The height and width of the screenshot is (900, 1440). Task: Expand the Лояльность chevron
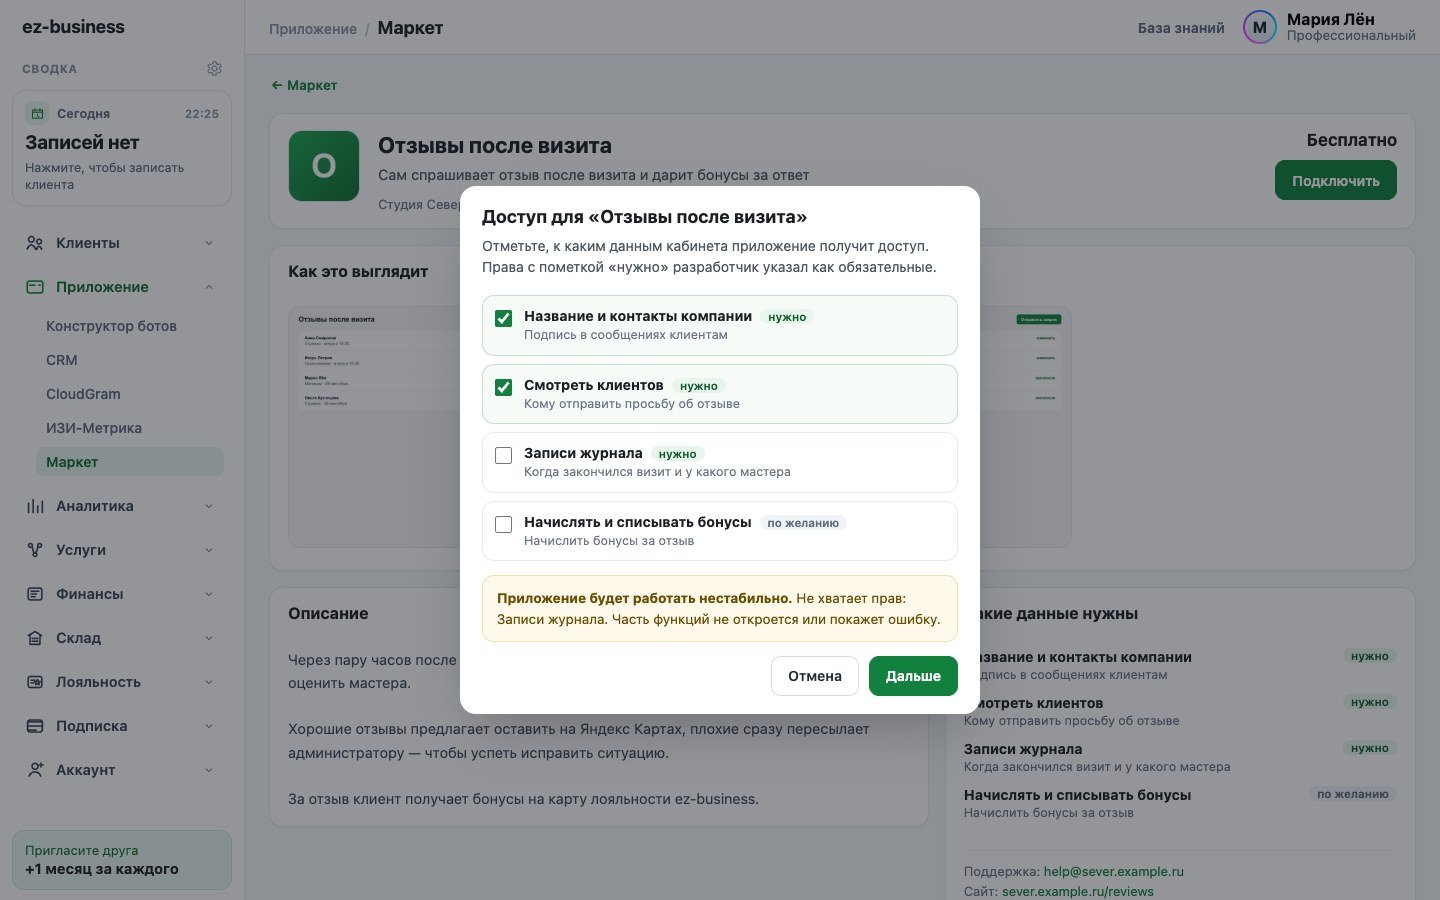(x=209, y=682)
